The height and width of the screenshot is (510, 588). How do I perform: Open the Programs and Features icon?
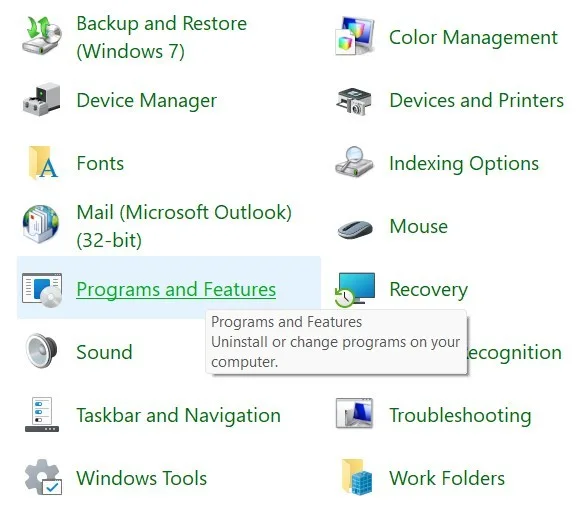point(42,290)
